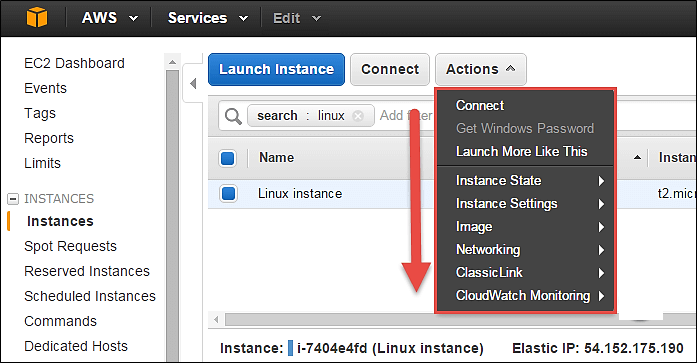Click the column sort triangle icon
Viewport: 697px width, 363px height.
[637, 157]
